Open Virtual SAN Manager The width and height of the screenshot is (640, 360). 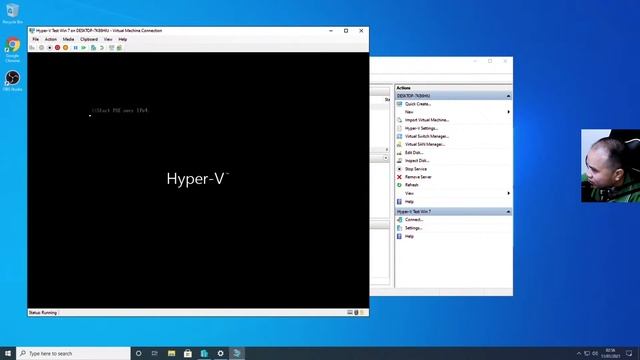(x=425, y=144)
